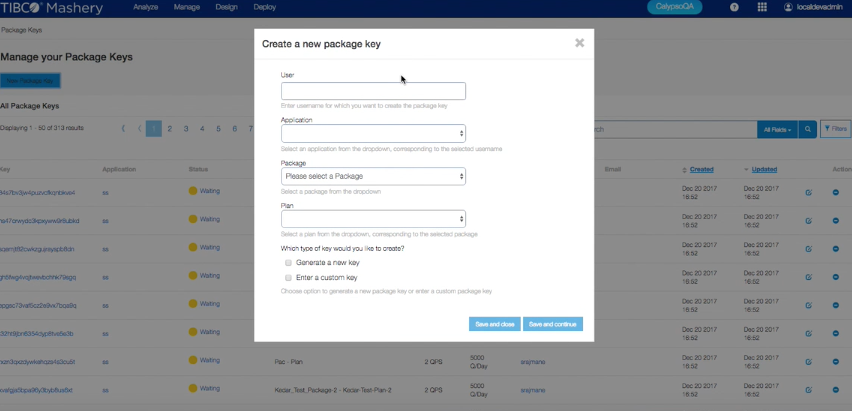Click the 'Psc - Plan' cell
This screenshot has height=411, width=852.
coord(288,362)
